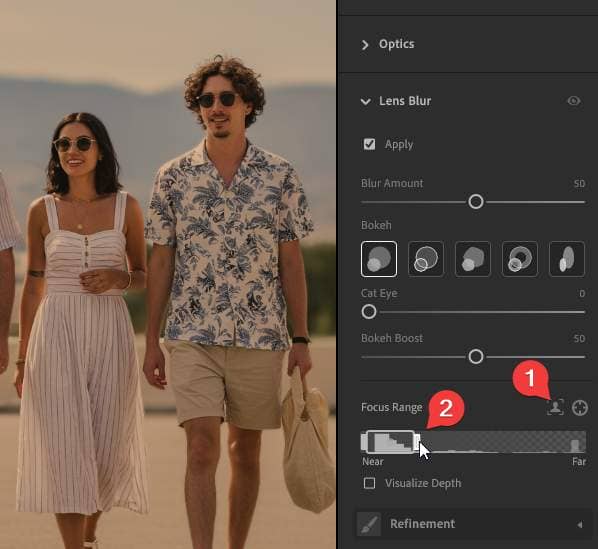Expand the Refinement section triangle arrow
This screenshot has height=549, width=598.
(x=579, y=525)
